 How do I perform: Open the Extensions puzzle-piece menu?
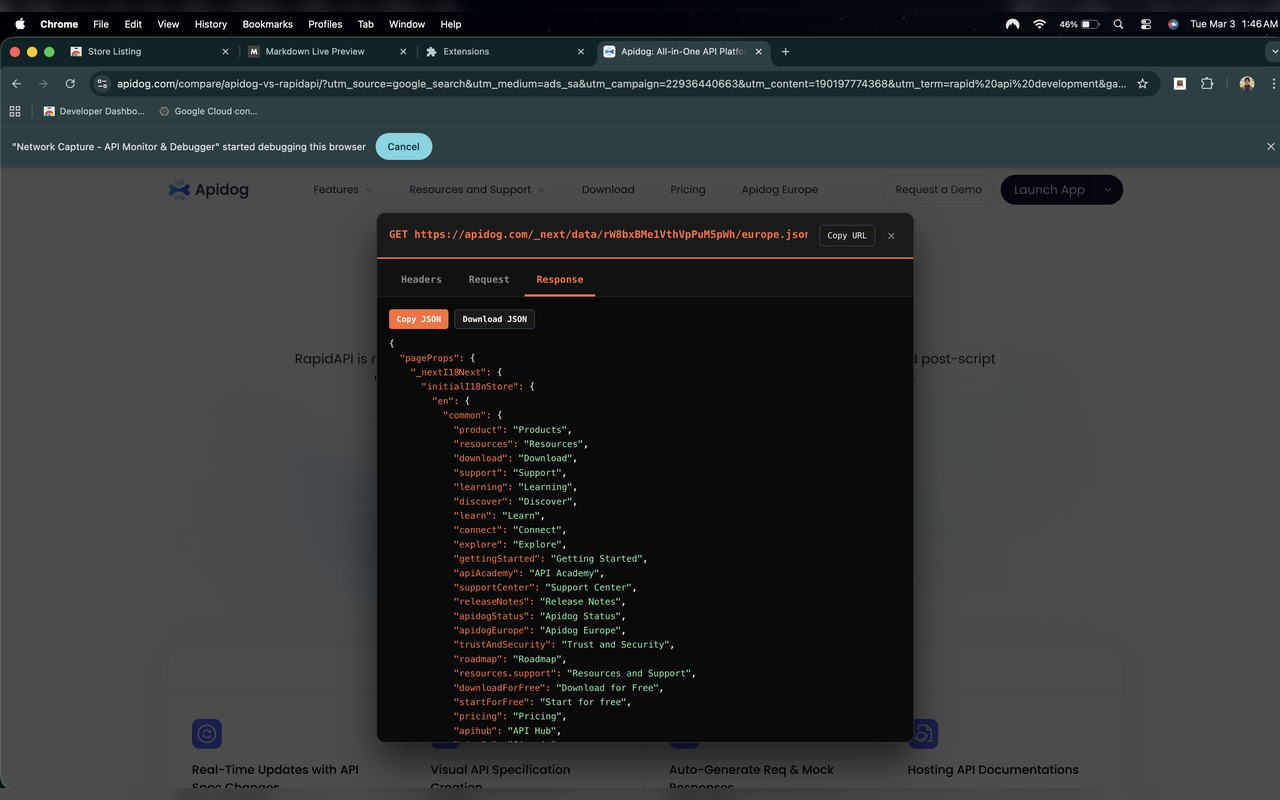(x=1207, y=84)
